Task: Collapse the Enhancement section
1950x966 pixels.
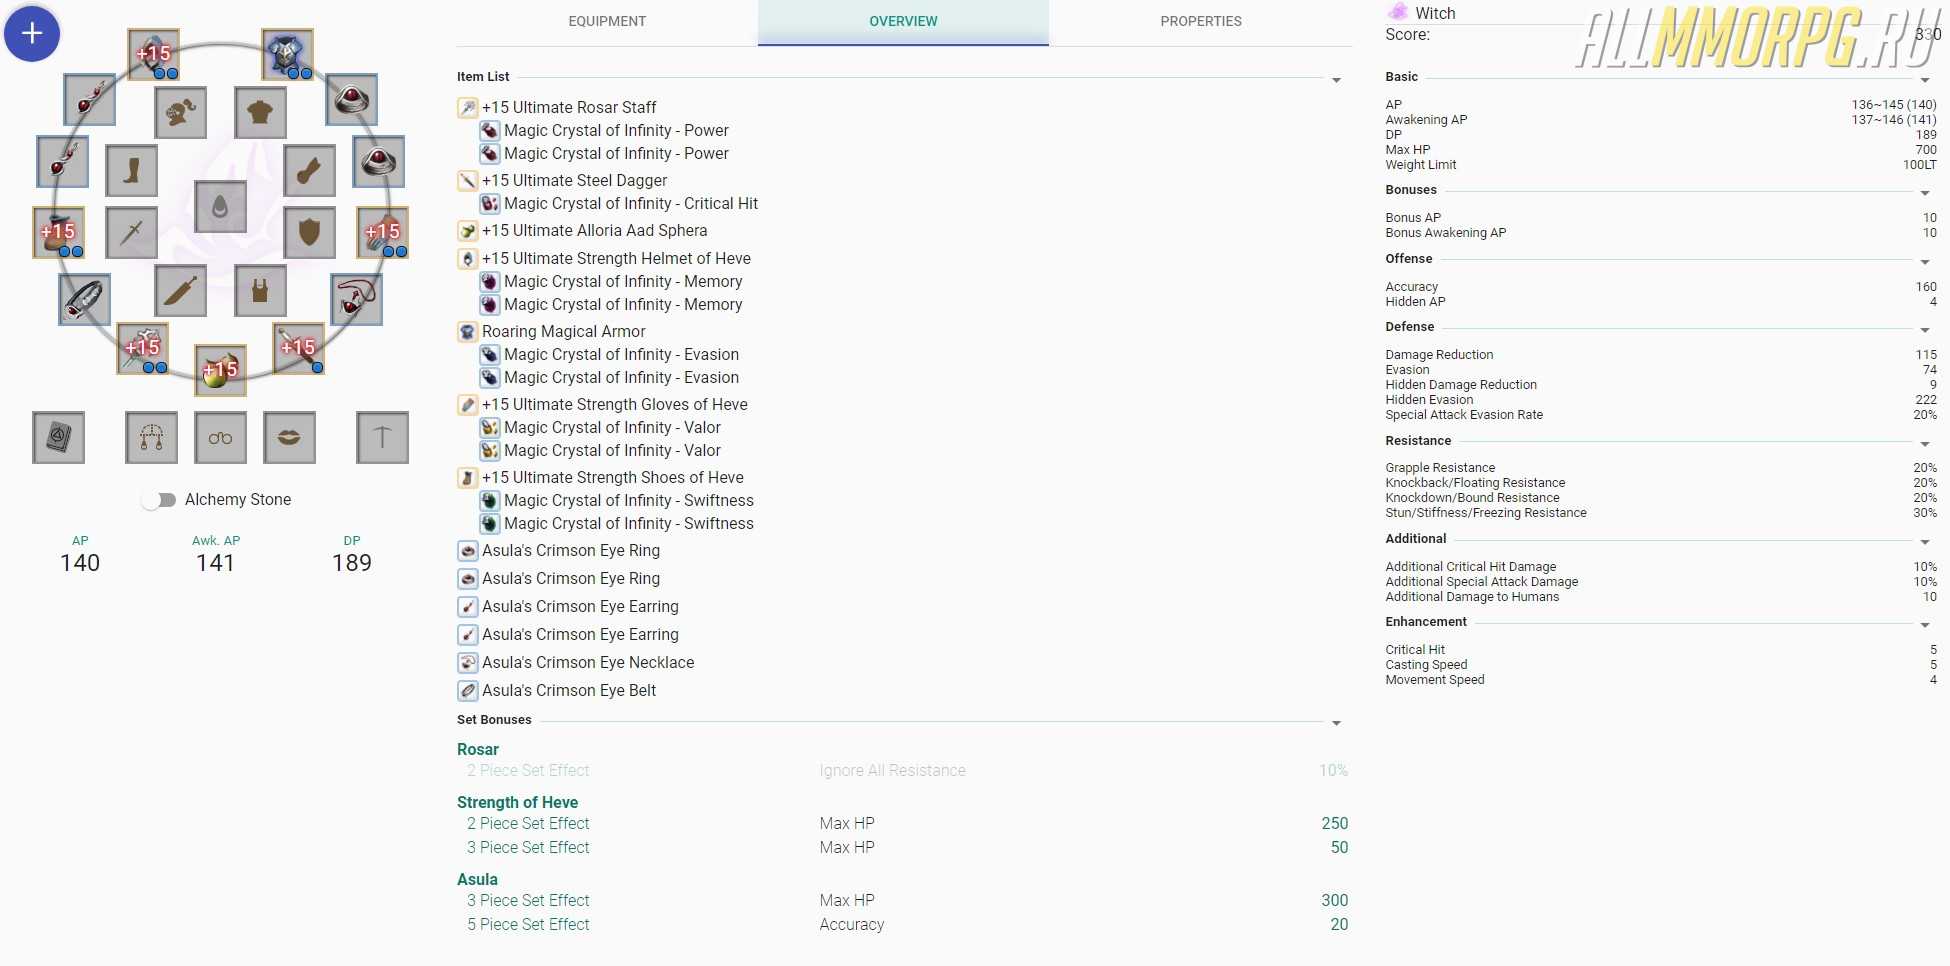Action: (x=1925, y=625)
